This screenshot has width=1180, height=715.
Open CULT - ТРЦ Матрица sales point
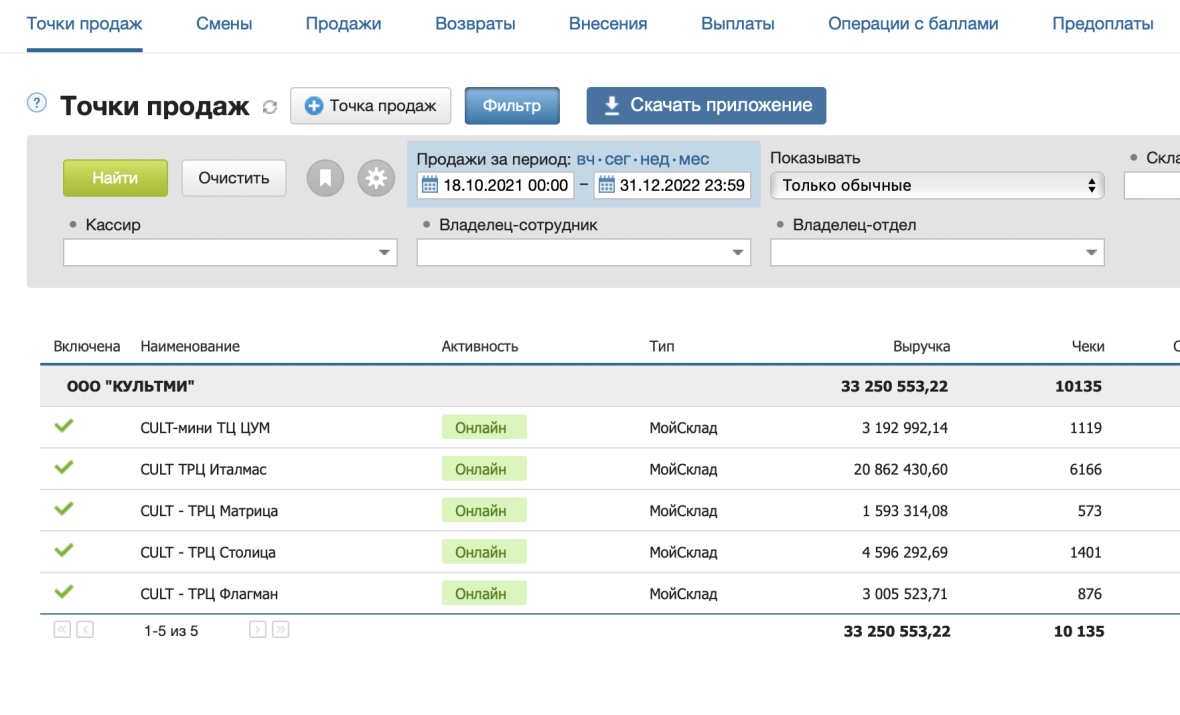pyautogui.click(x=209, y=511)
